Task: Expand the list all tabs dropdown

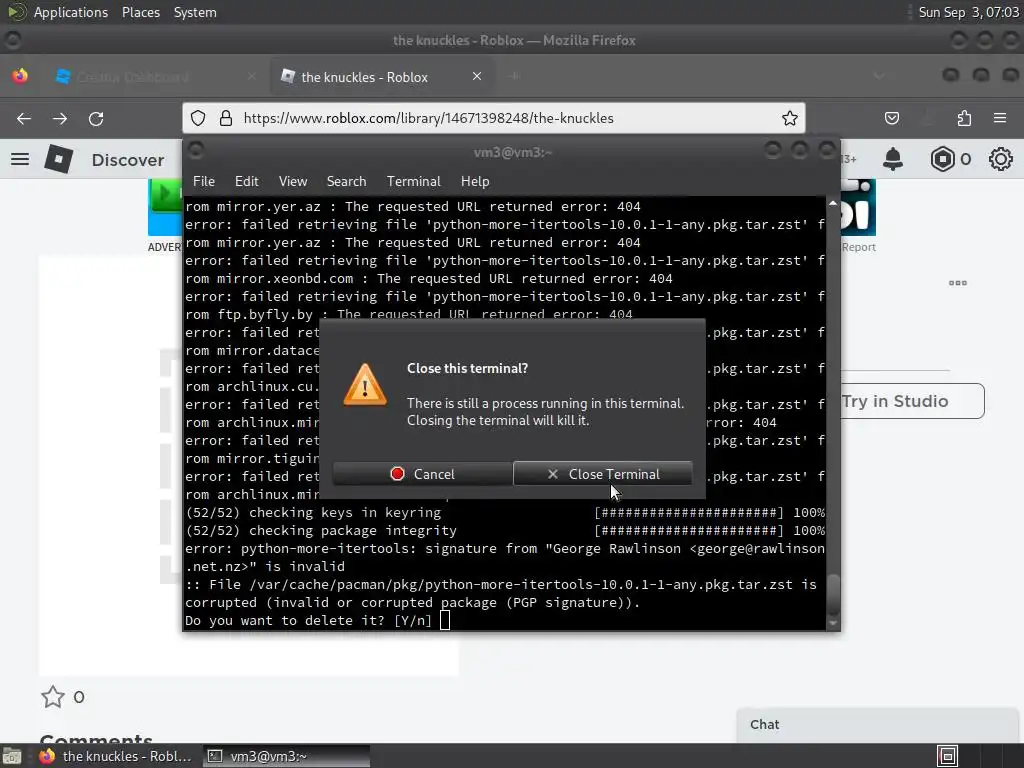Action: (879, 76)
